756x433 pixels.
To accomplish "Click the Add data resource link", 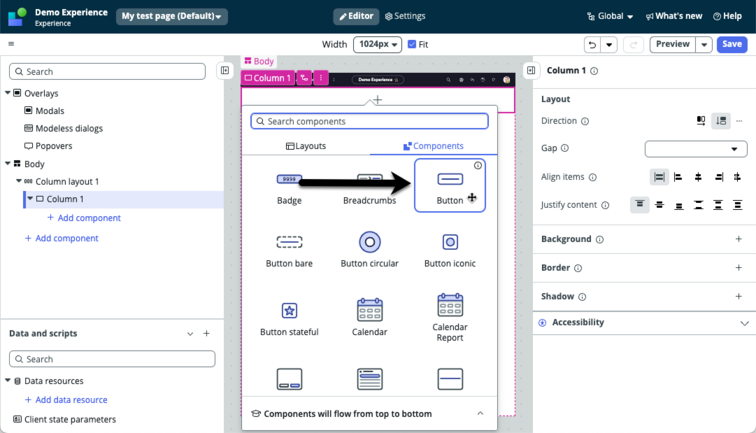I will [x=66, y=400].
